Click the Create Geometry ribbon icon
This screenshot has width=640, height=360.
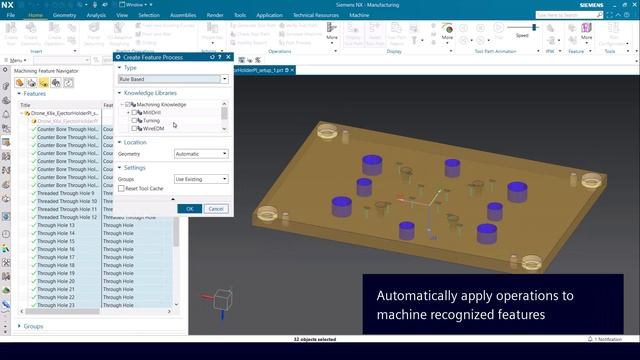pos(31,33)
